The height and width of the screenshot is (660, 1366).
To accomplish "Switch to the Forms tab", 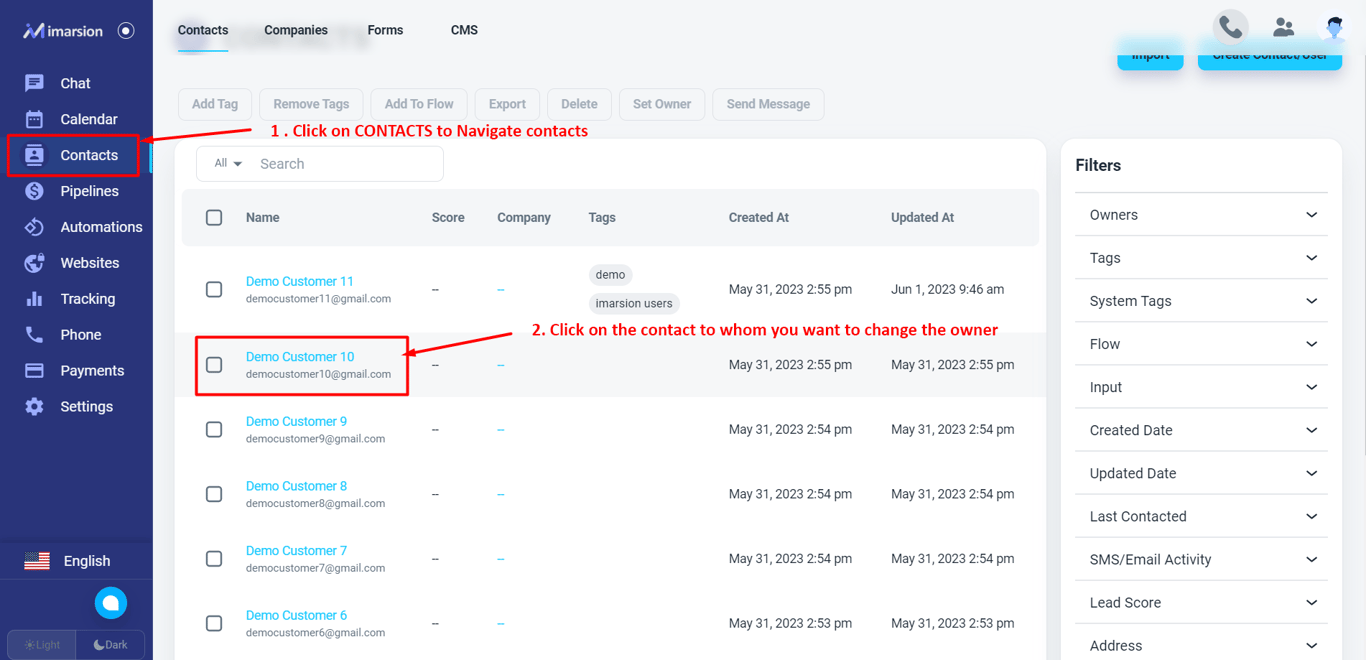I will (385, 30).
